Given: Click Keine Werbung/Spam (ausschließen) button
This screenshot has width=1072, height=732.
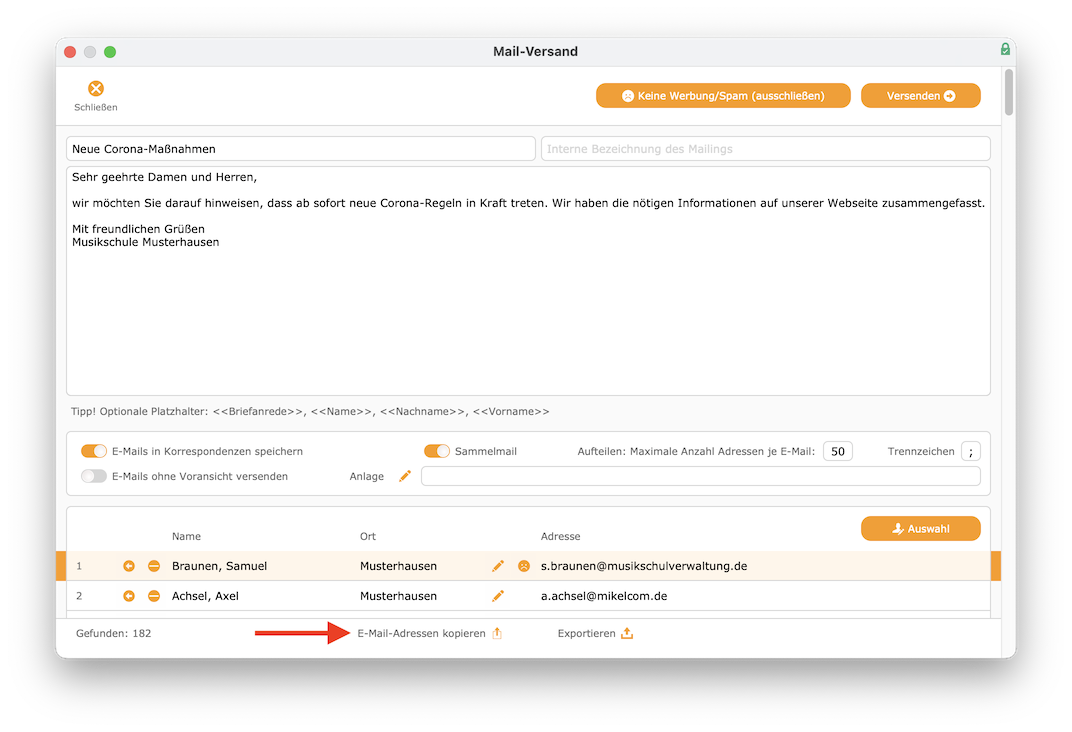Looking at the screenshot, I should click(723, 96).
